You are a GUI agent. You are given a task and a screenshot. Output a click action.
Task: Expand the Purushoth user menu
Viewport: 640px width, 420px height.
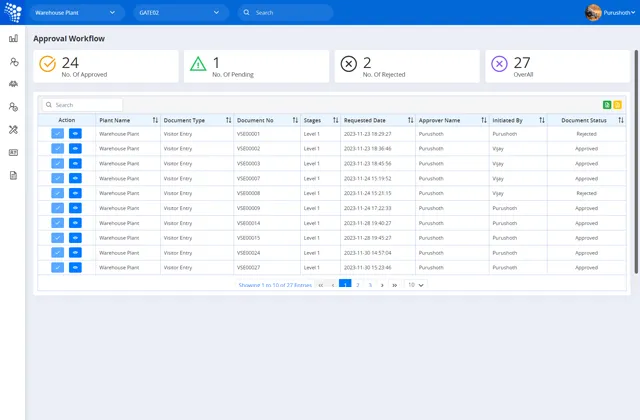pos(619,13)
